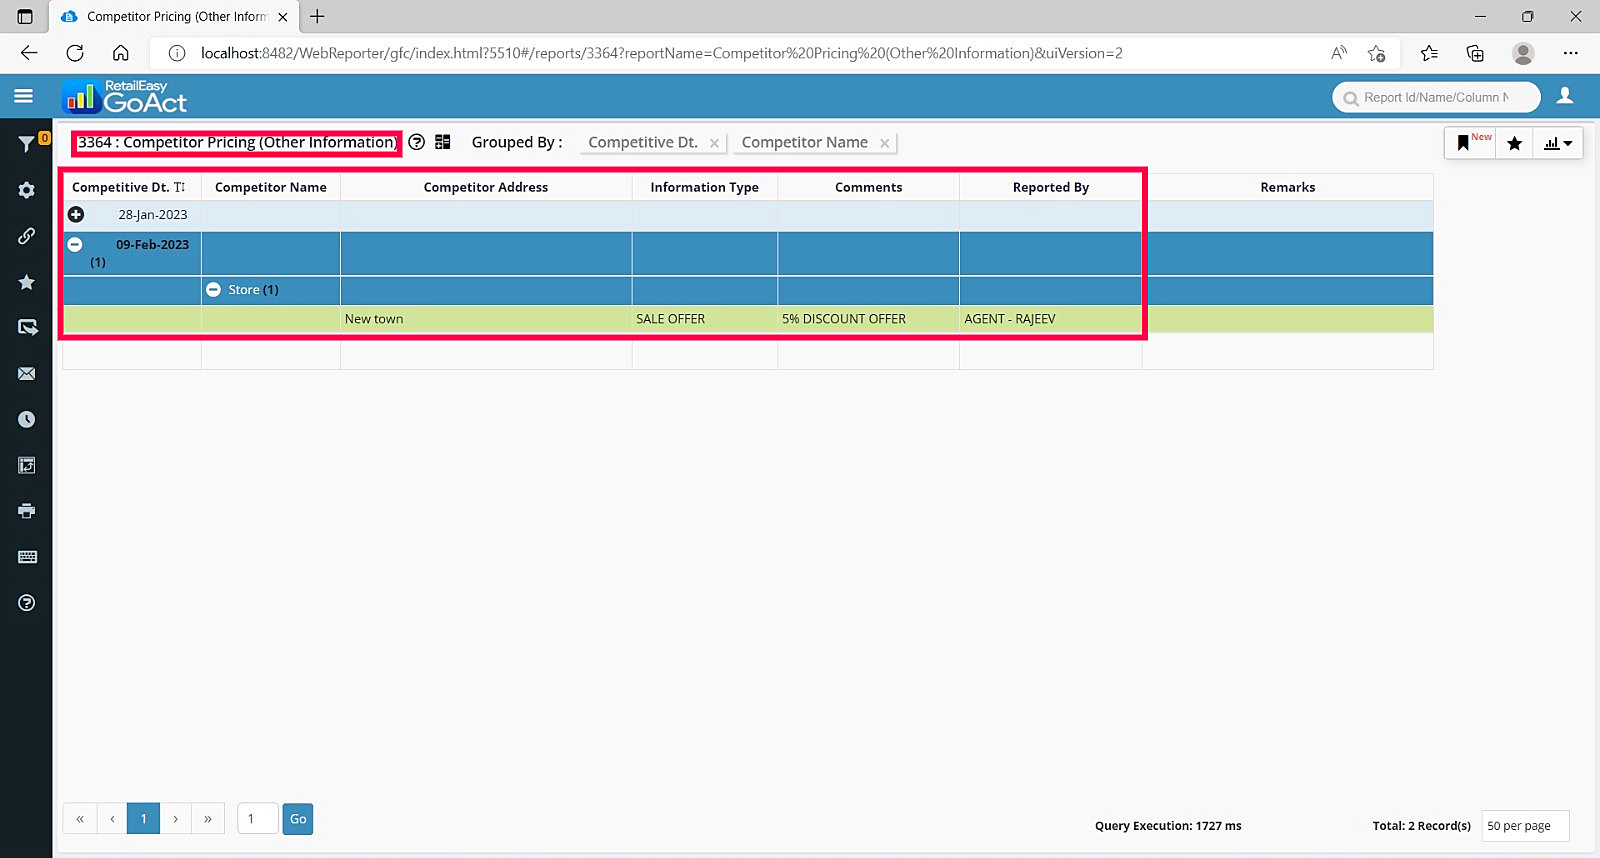
Task: Mark report as favorite with star button
Action: pyautogui.click(x=1514, y=143)
